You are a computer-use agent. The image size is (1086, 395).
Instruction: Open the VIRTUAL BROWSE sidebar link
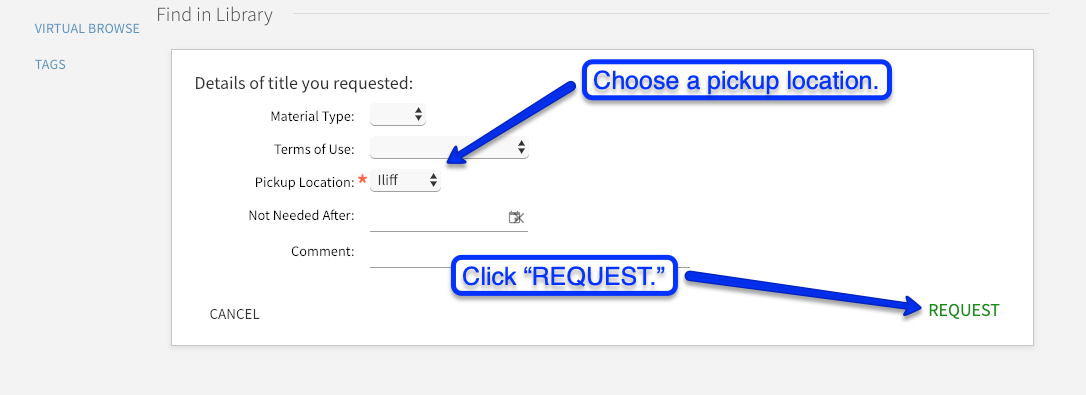point(87,29)
